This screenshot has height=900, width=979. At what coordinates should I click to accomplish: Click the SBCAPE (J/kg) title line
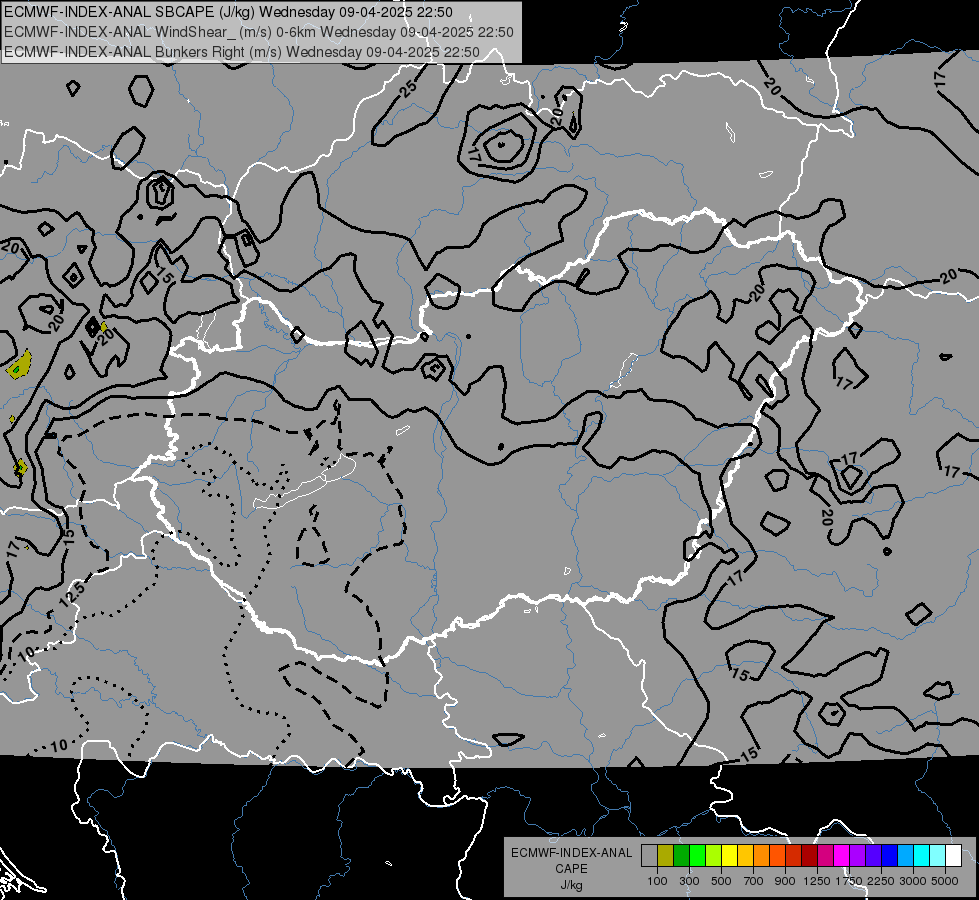[229, 12]
